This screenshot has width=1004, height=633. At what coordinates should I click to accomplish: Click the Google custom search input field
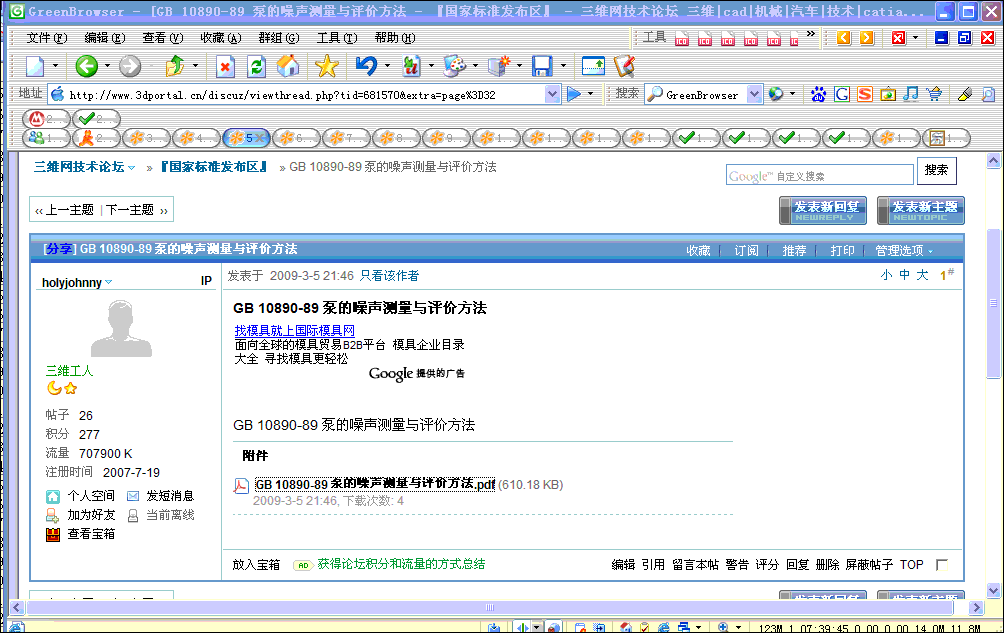click(820, 175)
